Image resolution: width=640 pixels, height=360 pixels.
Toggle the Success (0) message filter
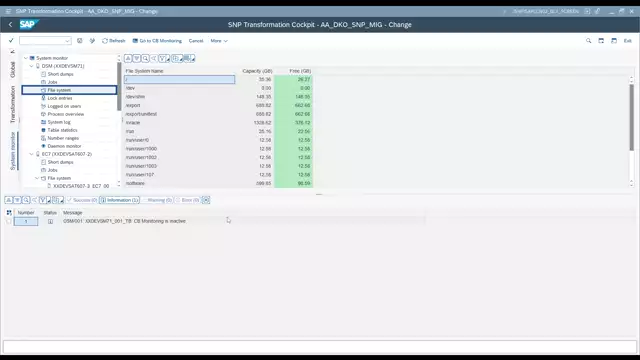click(x=82, y=200)
